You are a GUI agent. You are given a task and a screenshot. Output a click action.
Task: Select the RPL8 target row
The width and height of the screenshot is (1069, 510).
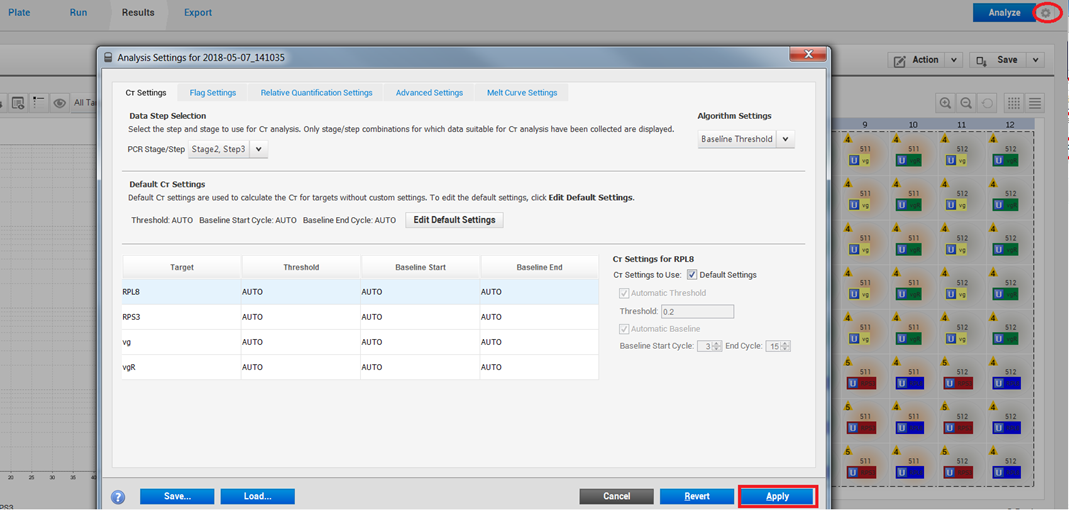(360, 292)
